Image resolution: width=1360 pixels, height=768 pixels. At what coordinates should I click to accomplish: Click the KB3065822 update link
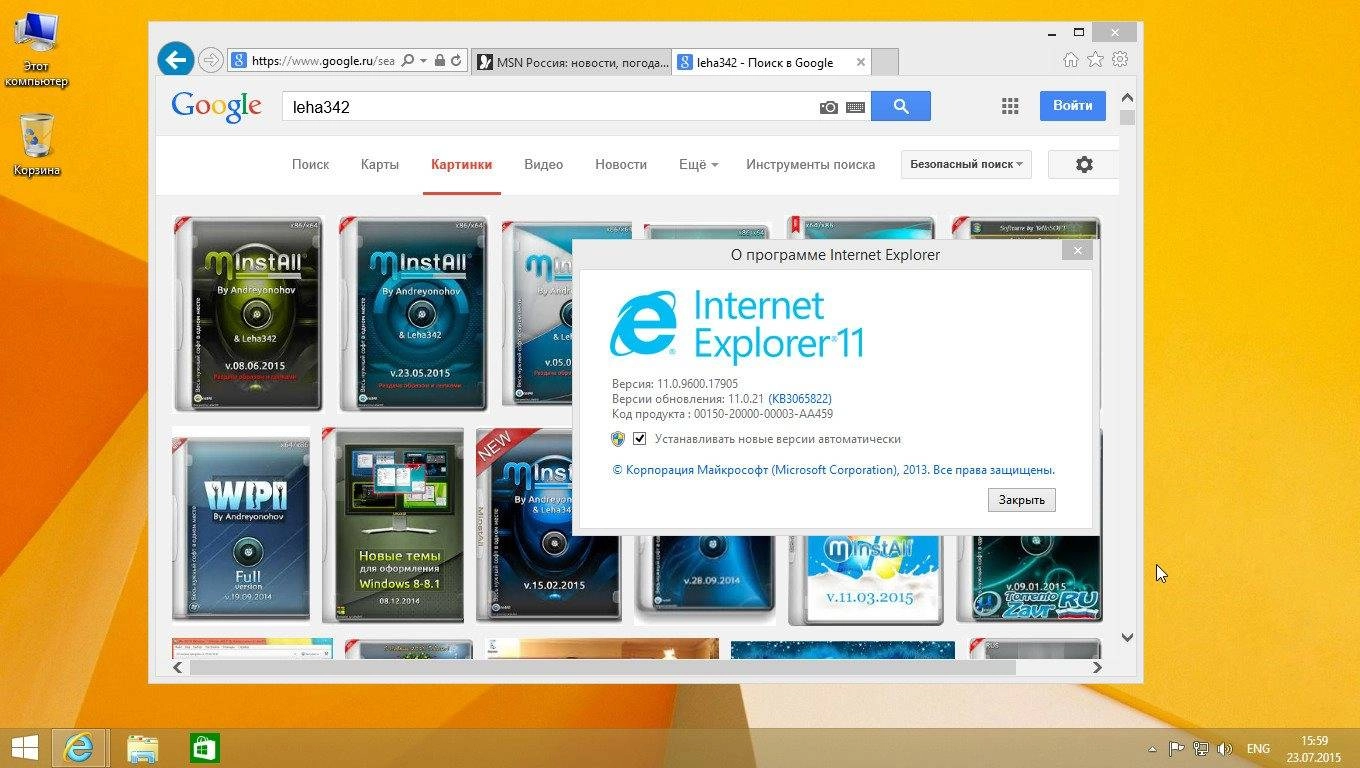[x=800, y=399]
